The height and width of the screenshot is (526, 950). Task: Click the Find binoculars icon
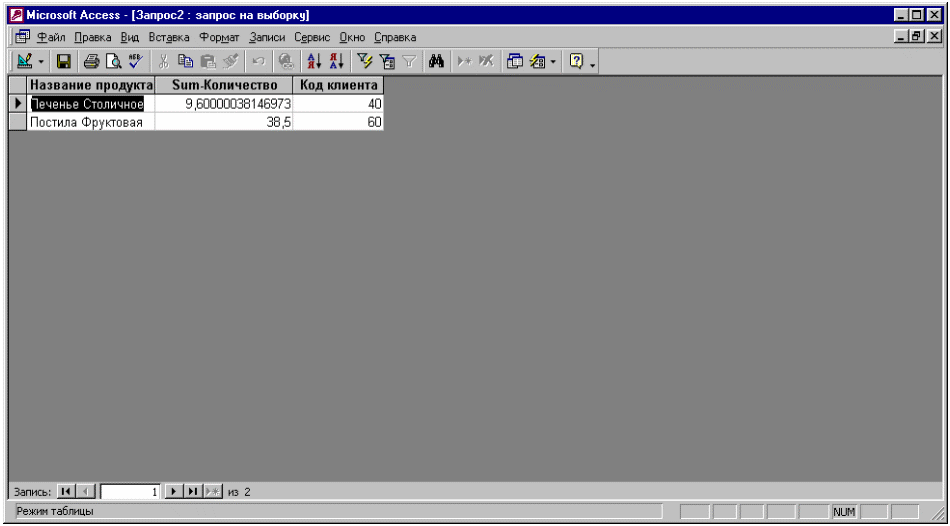[436, 61]
